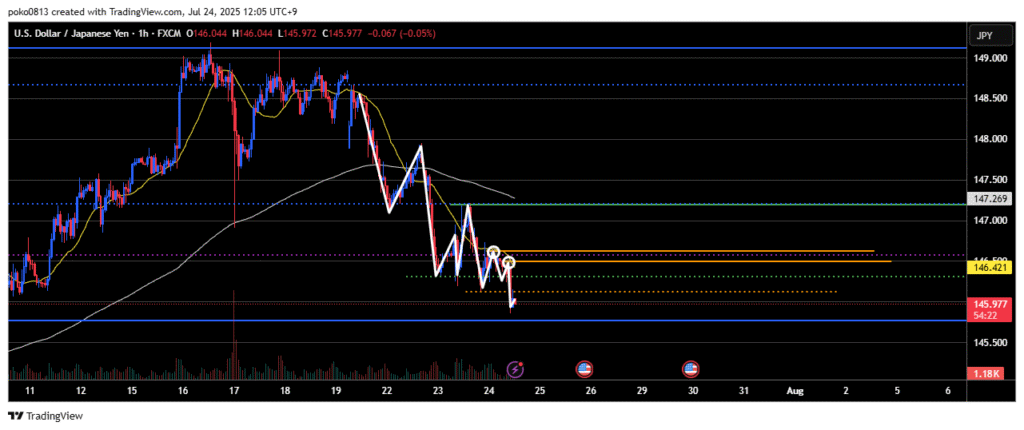Open the US flag event near 26
1024x430 pixels.
(x=584, y=369)
